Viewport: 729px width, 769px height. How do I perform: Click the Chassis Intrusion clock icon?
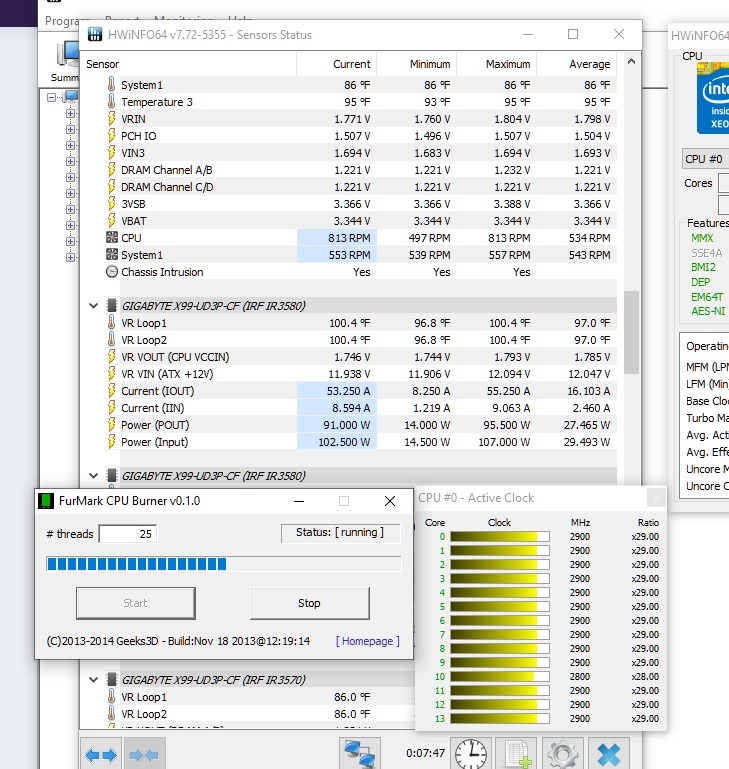click(112, 272)
